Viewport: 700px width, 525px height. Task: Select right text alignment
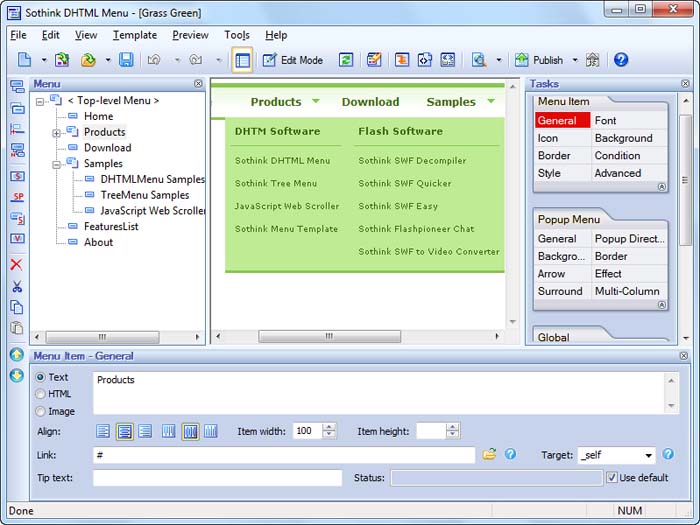(x=145, y=431)
